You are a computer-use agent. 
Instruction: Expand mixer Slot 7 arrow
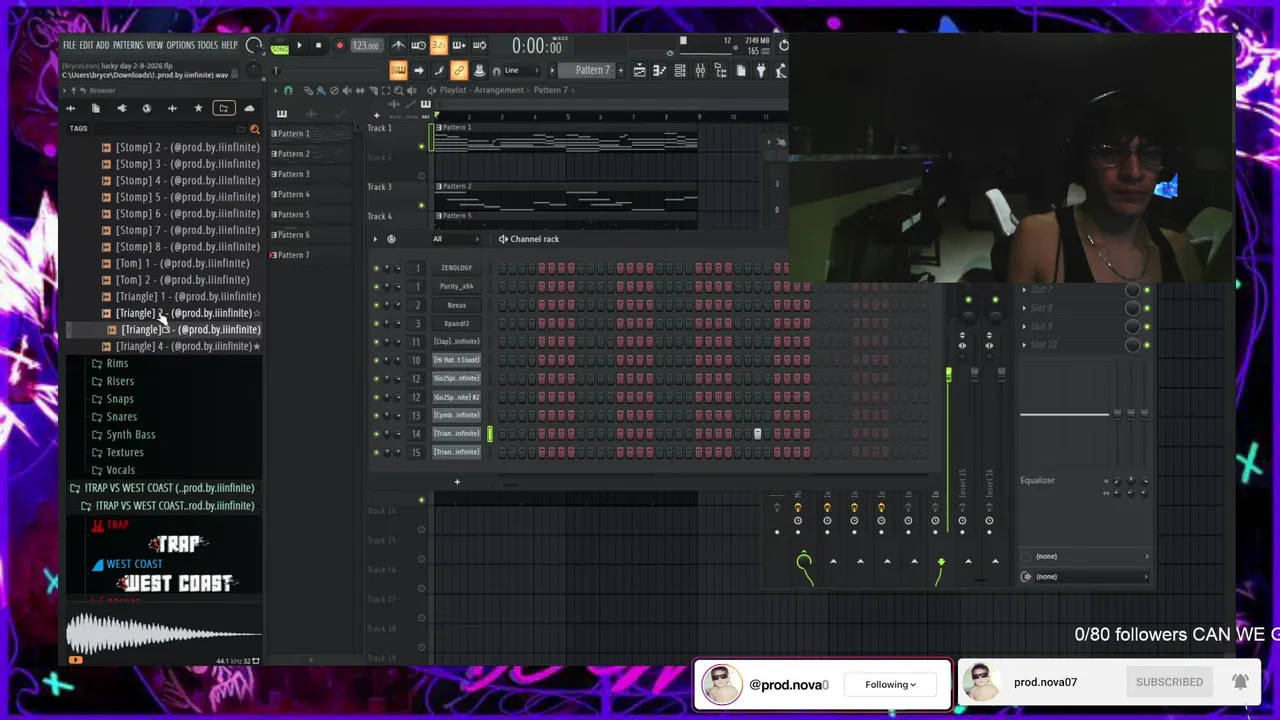click(1024, 290)
